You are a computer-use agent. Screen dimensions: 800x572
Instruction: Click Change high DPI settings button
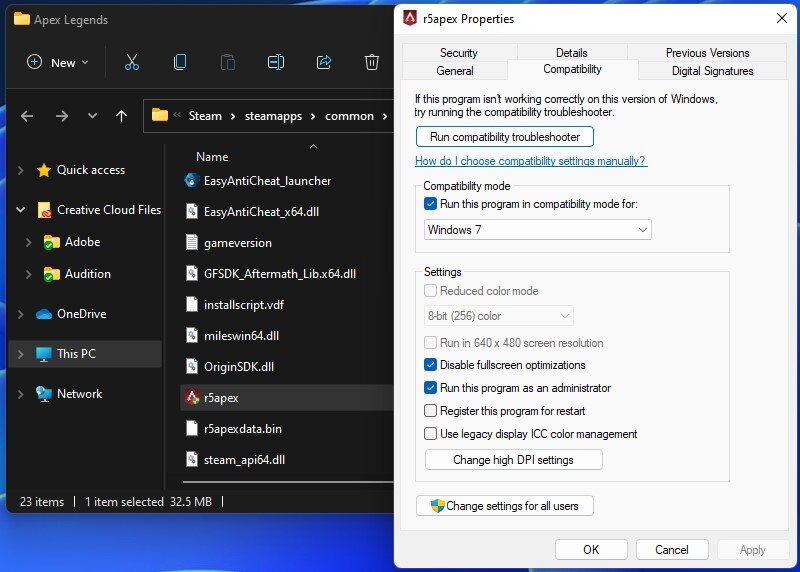513,460
